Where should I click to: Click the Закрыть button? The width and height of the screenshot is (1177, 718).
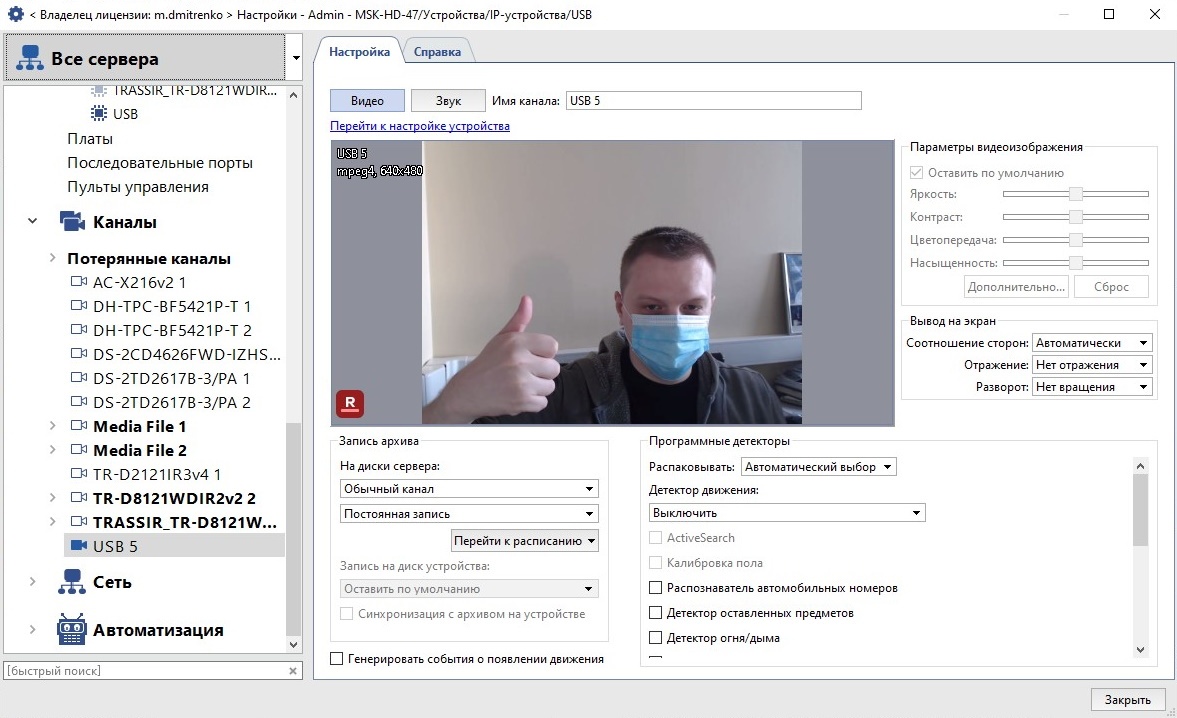coord(1127,699)
